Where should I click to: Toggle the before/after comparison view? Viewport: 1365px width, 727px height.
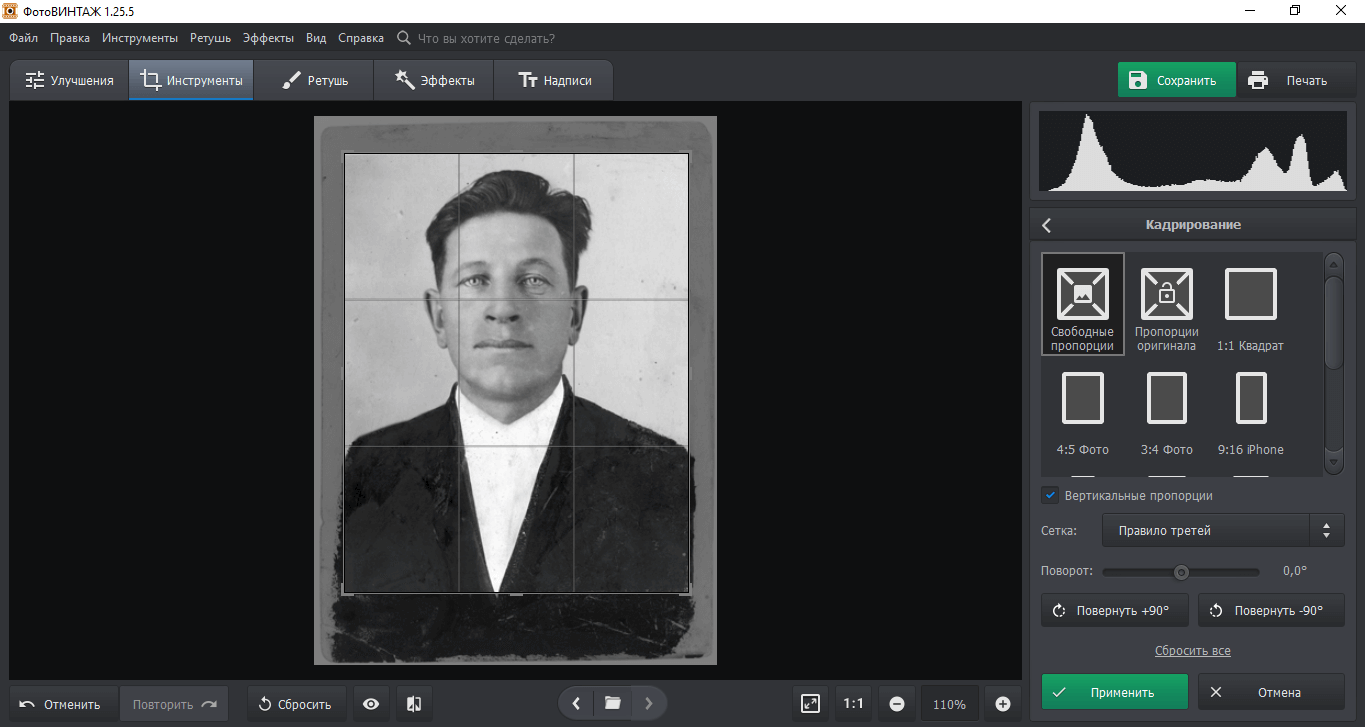tap(414, 704)
